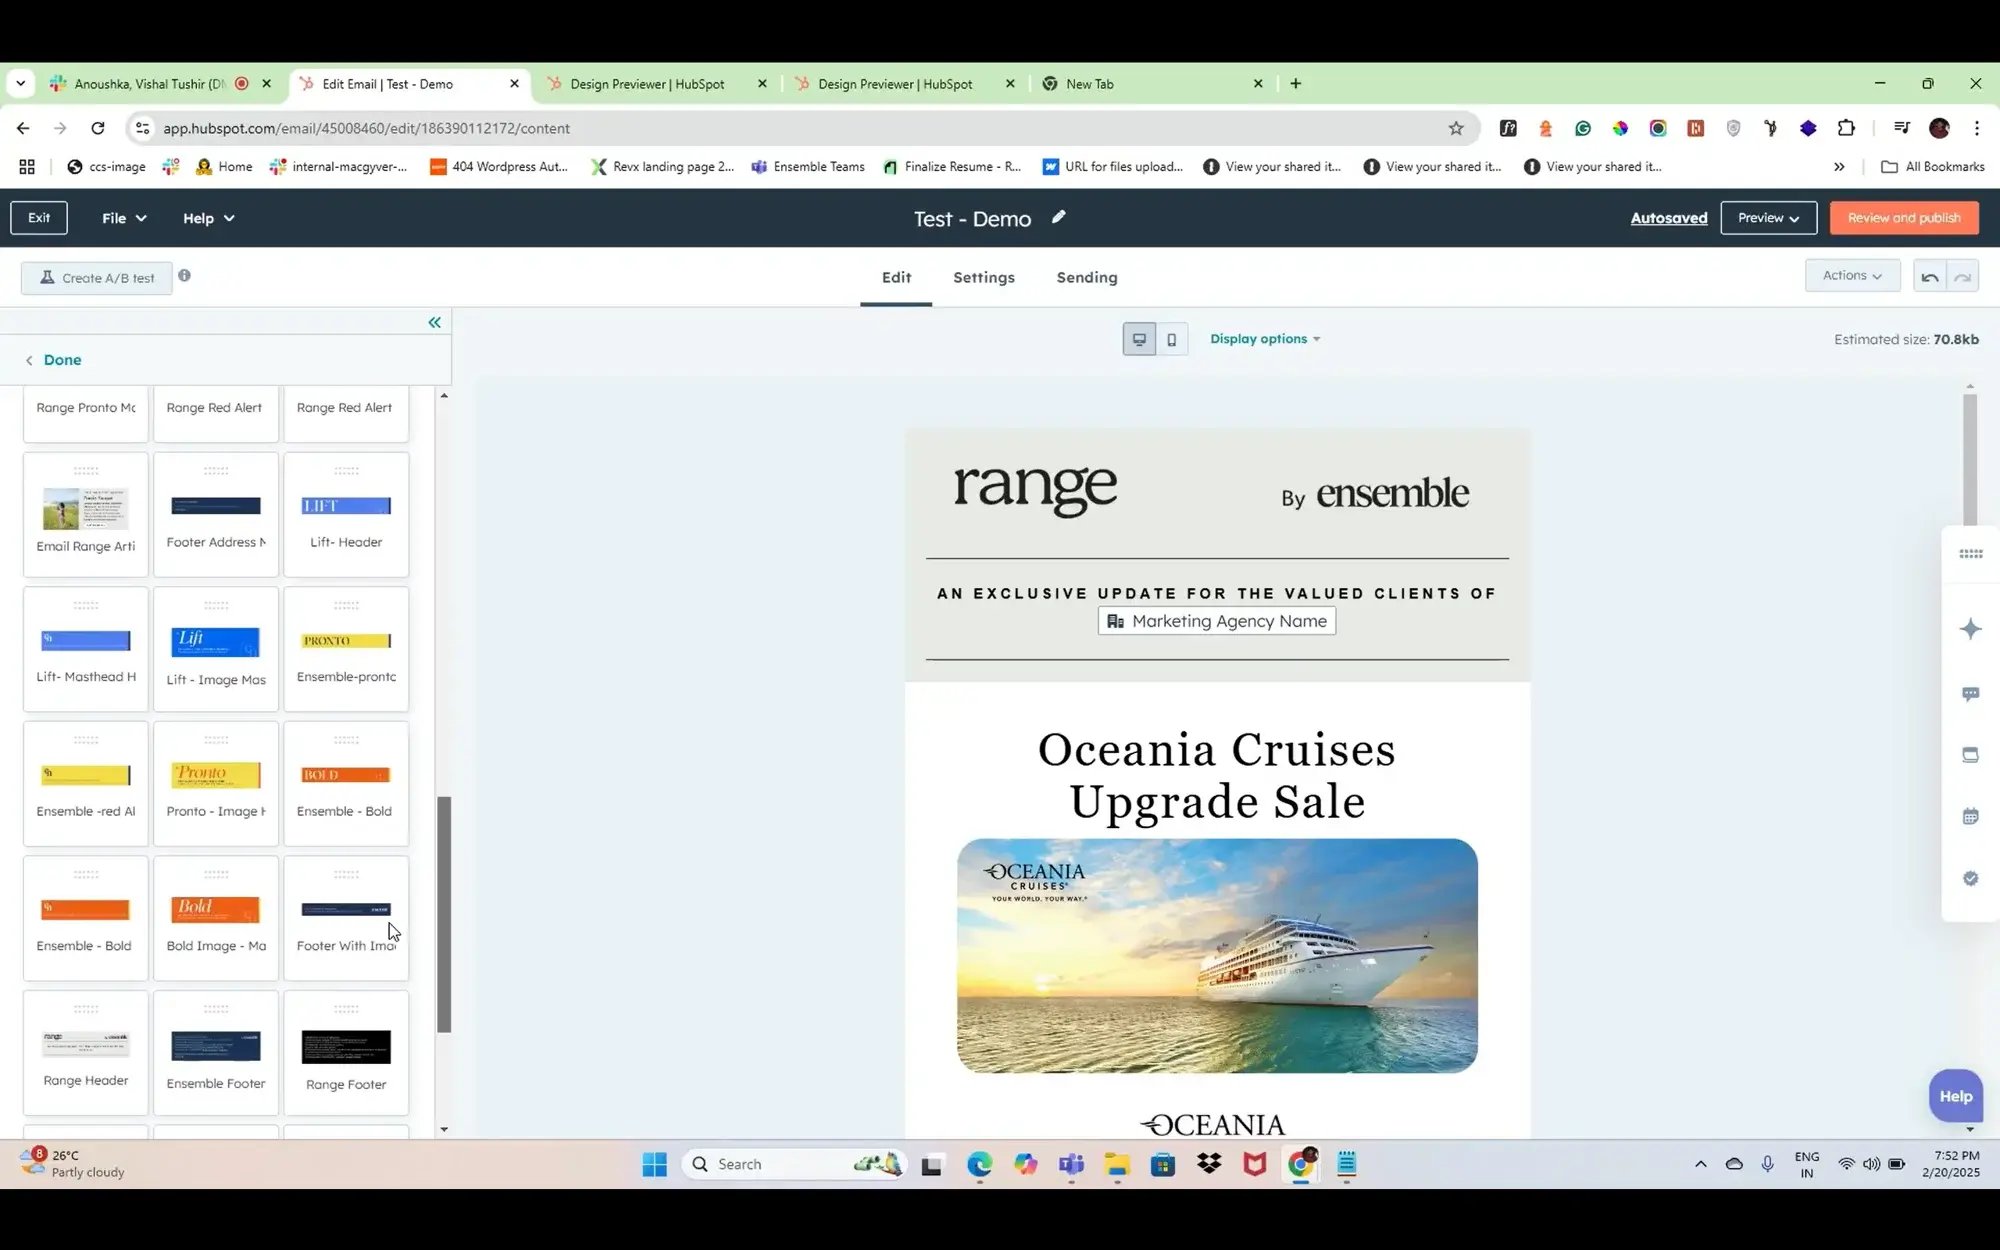
Task: Collapse the left sidebar panel with double chevron
Action: [x=434, y=322]
